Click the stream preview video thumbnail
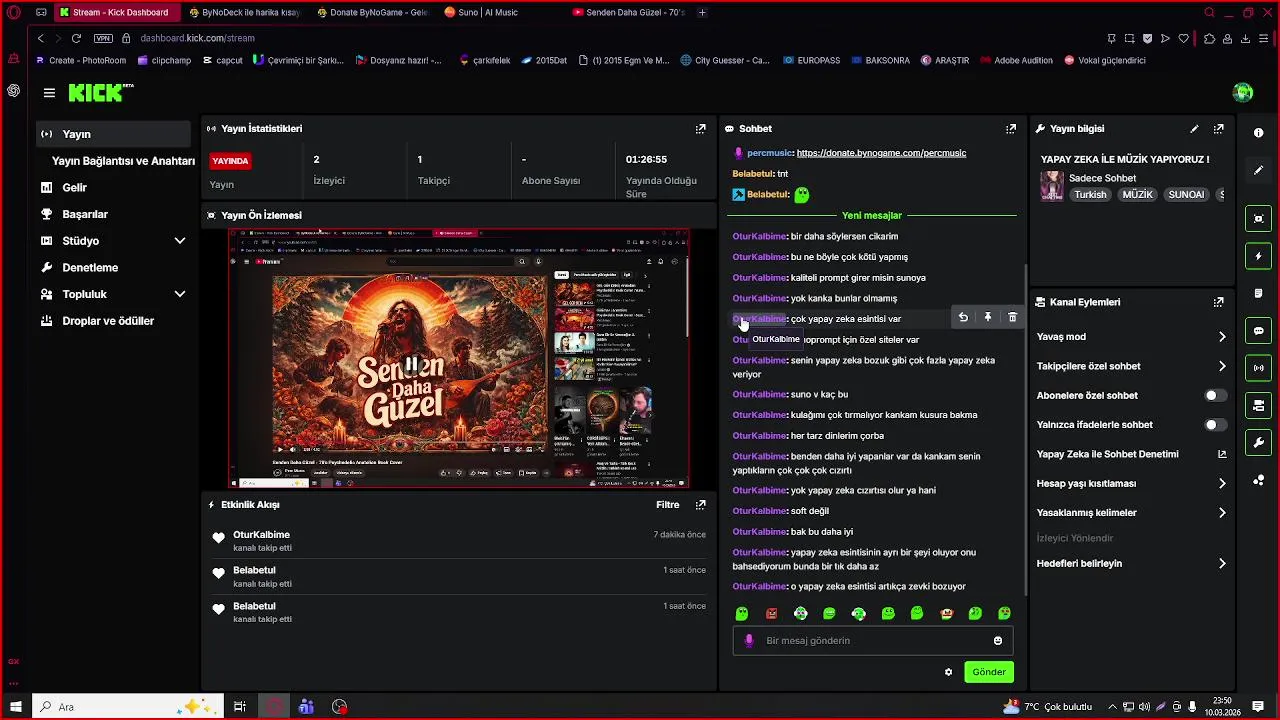The image size is (1280, 720). (459, 358)
